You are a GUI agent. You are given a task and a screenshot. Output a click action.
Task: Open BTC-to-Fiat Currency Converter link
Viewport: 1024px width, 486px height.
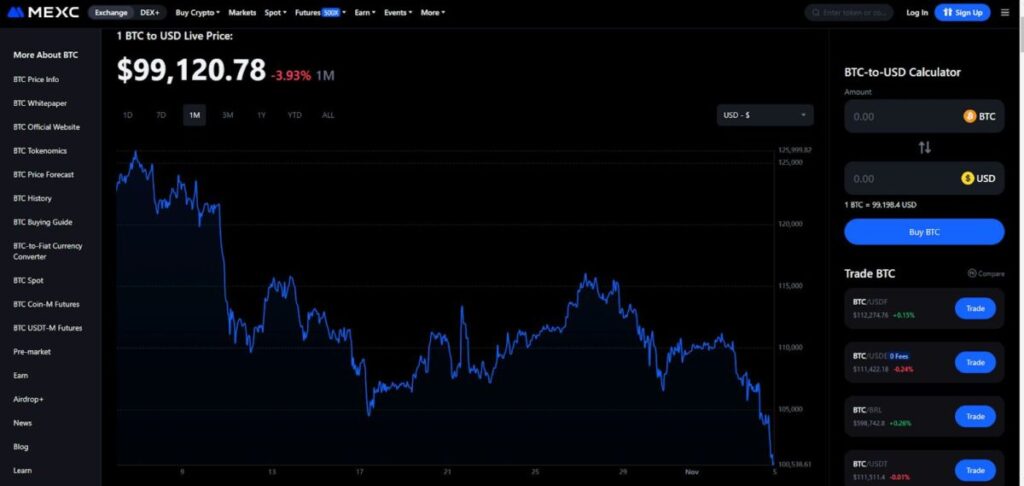(x=48, y=251)
